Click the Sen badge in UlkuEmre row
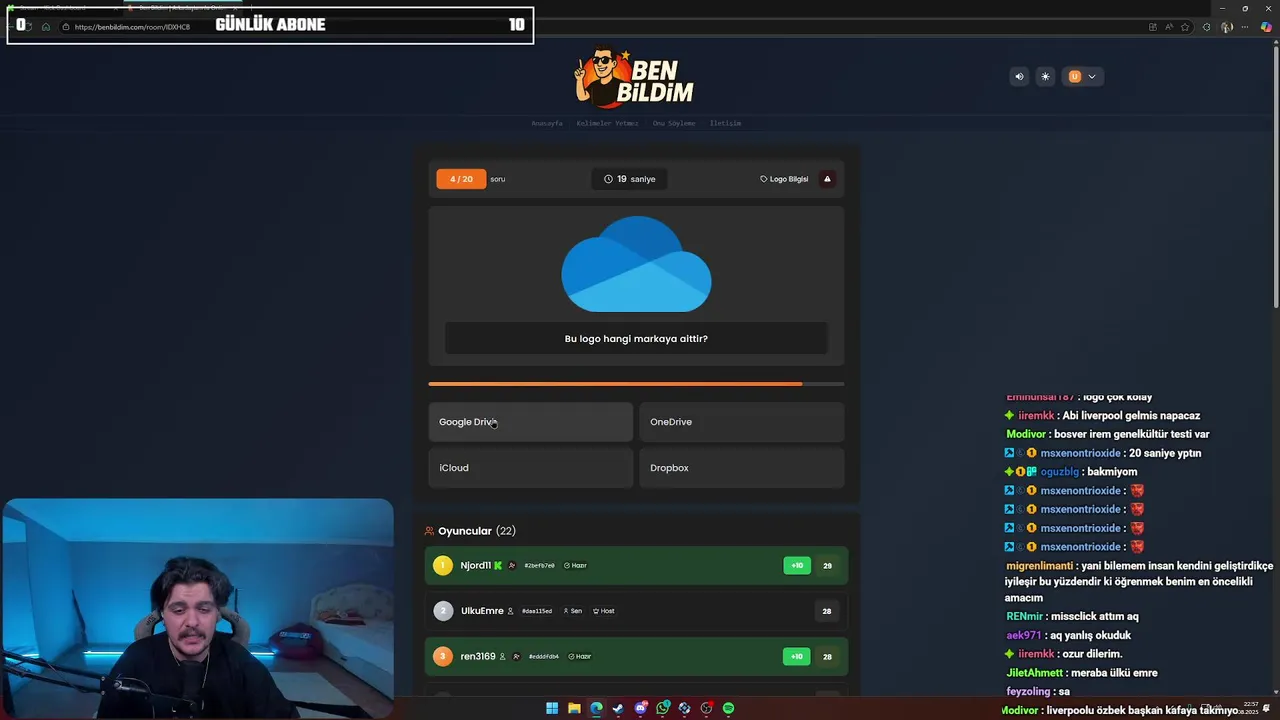 point(572,611)
